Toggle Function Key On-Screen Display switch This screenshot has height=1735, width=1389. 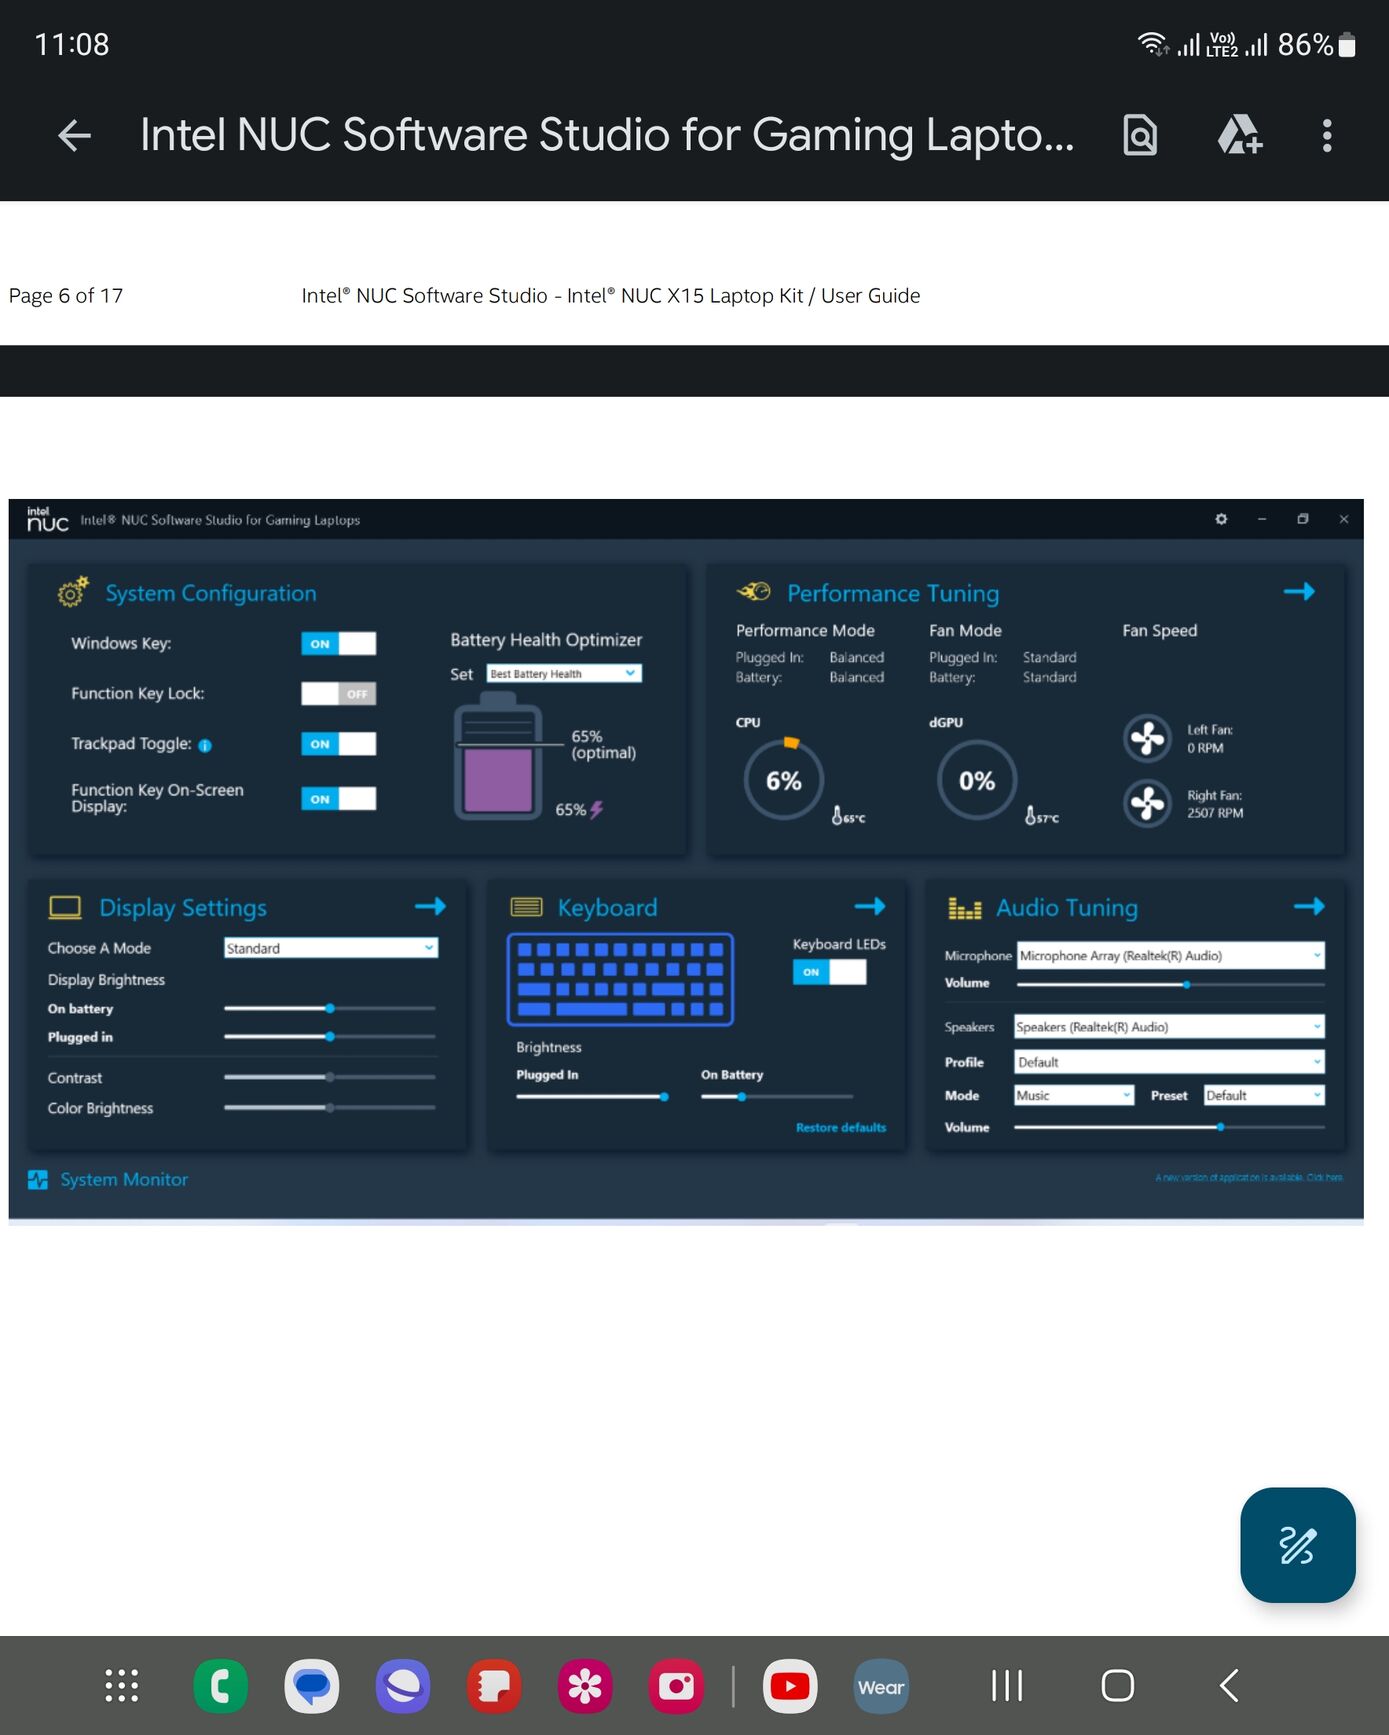point(338,798)
